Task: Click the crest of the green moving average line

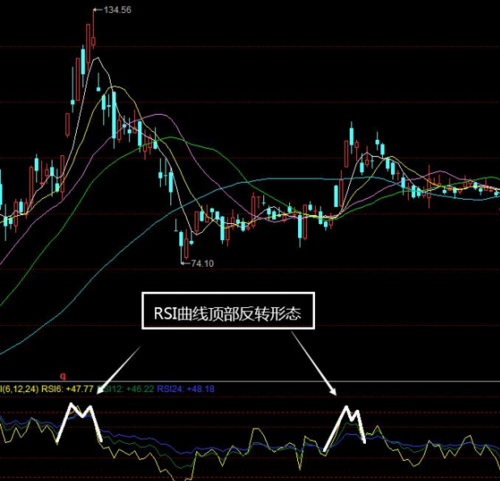Action: tap(171, 137)
